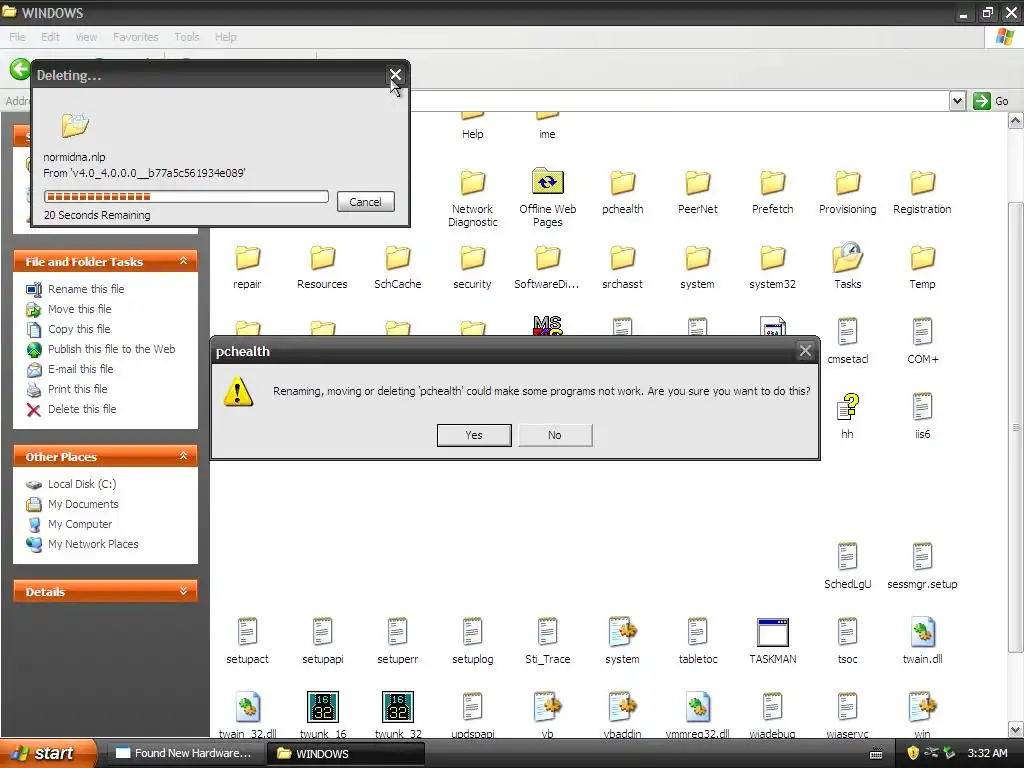Select the system folder icon
Viewport: 1024px width, 768px height.
click(x=697, y=259)
